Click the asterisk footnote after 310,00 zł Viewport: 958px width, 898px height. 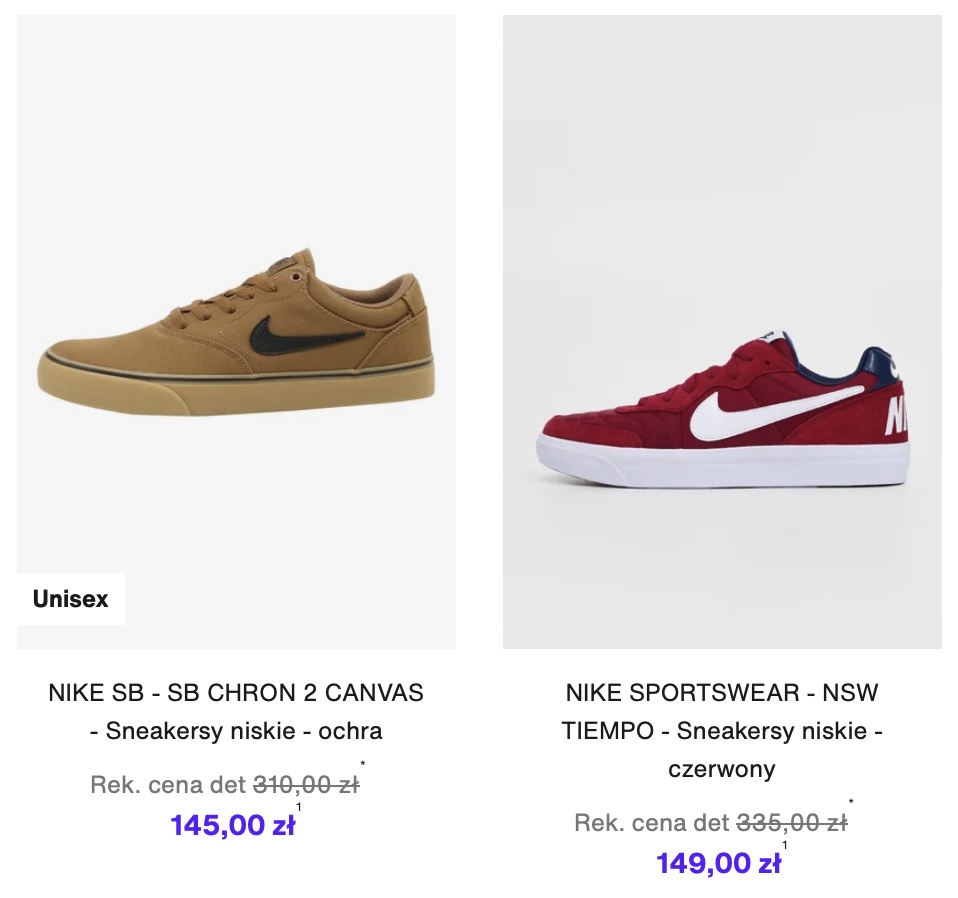[x=363, y=766]
